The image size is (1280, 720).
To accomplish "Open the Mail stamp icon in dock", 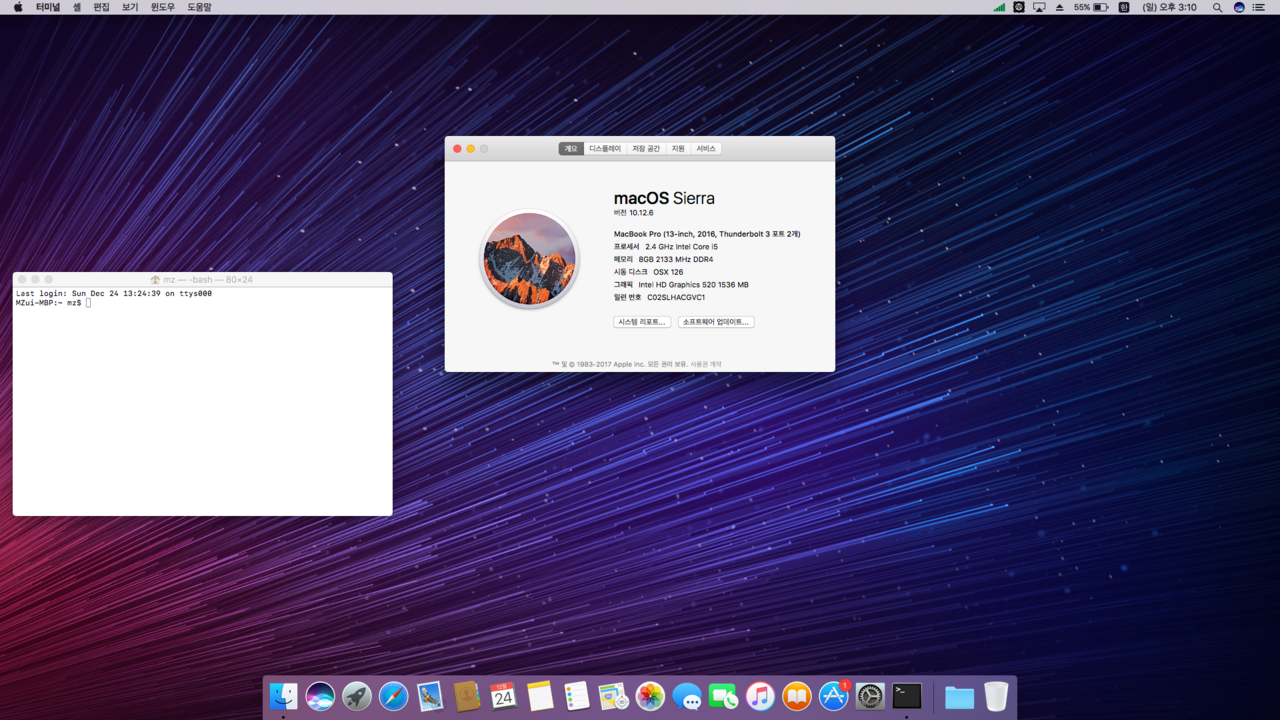I will tap(430, 696).
